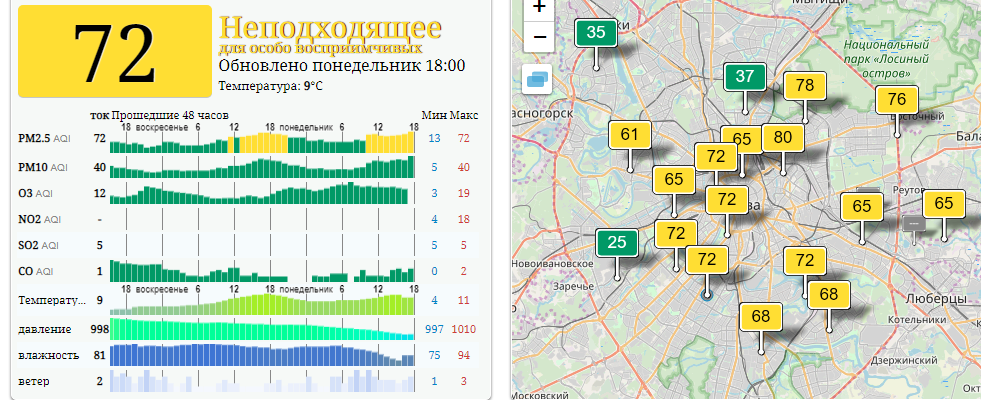Zoom out of the map with the minus button

(x=539, y=38)
